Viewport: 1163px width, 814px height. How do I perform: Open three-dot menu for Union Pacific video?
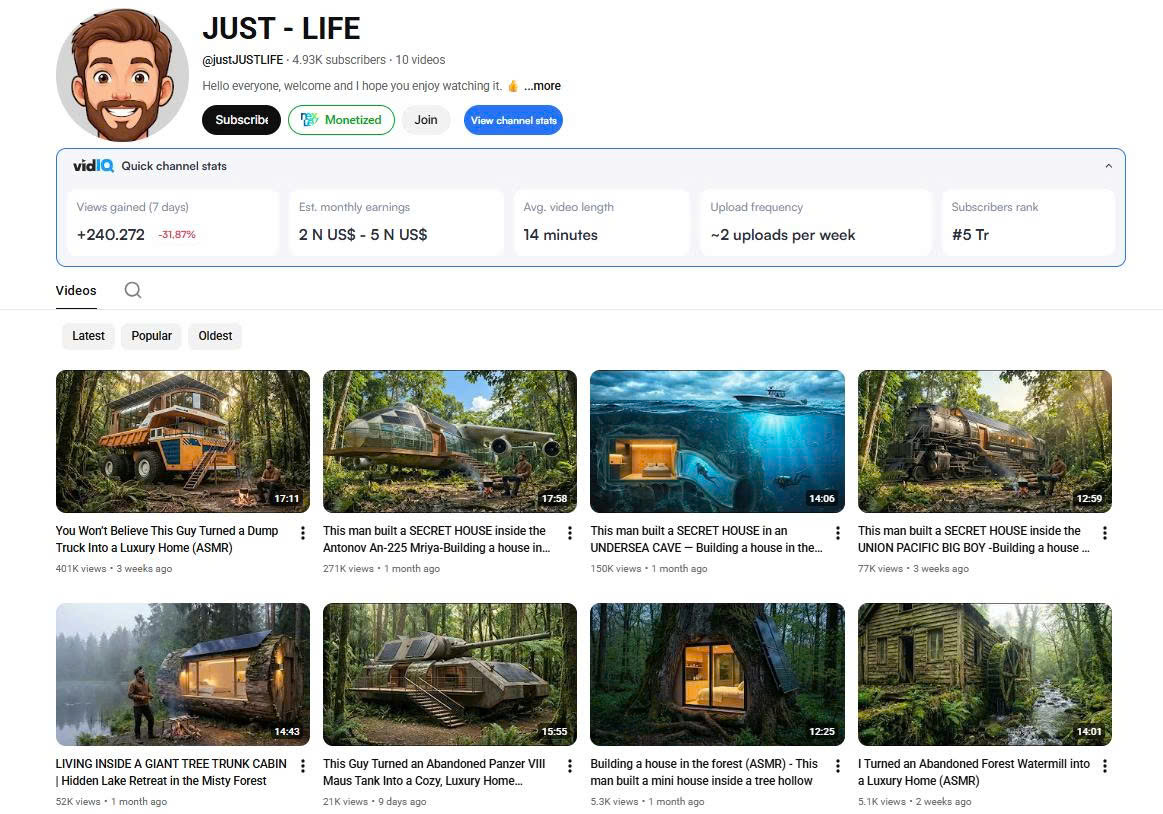click(1105, 533)
